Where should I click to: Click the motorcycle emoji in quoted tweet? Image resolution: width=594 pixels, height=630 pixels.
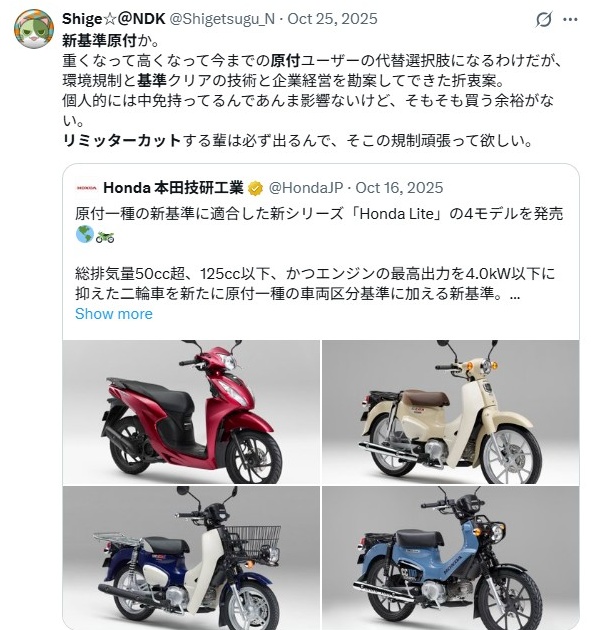pos(105,237)
